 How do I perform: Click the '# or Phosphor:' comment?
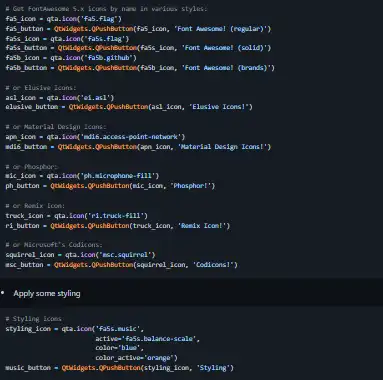[x=31, y=167]
